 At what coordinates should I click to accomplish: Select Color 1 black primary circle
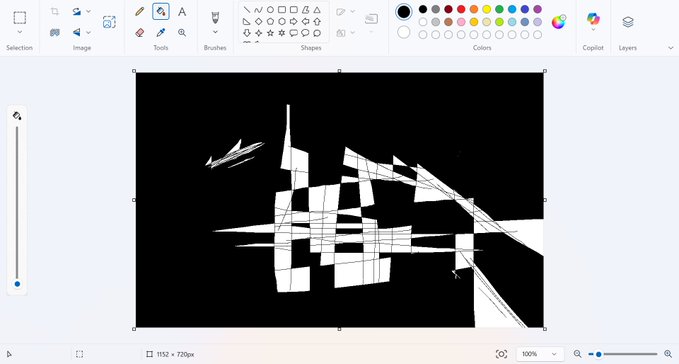coord(404,12)
